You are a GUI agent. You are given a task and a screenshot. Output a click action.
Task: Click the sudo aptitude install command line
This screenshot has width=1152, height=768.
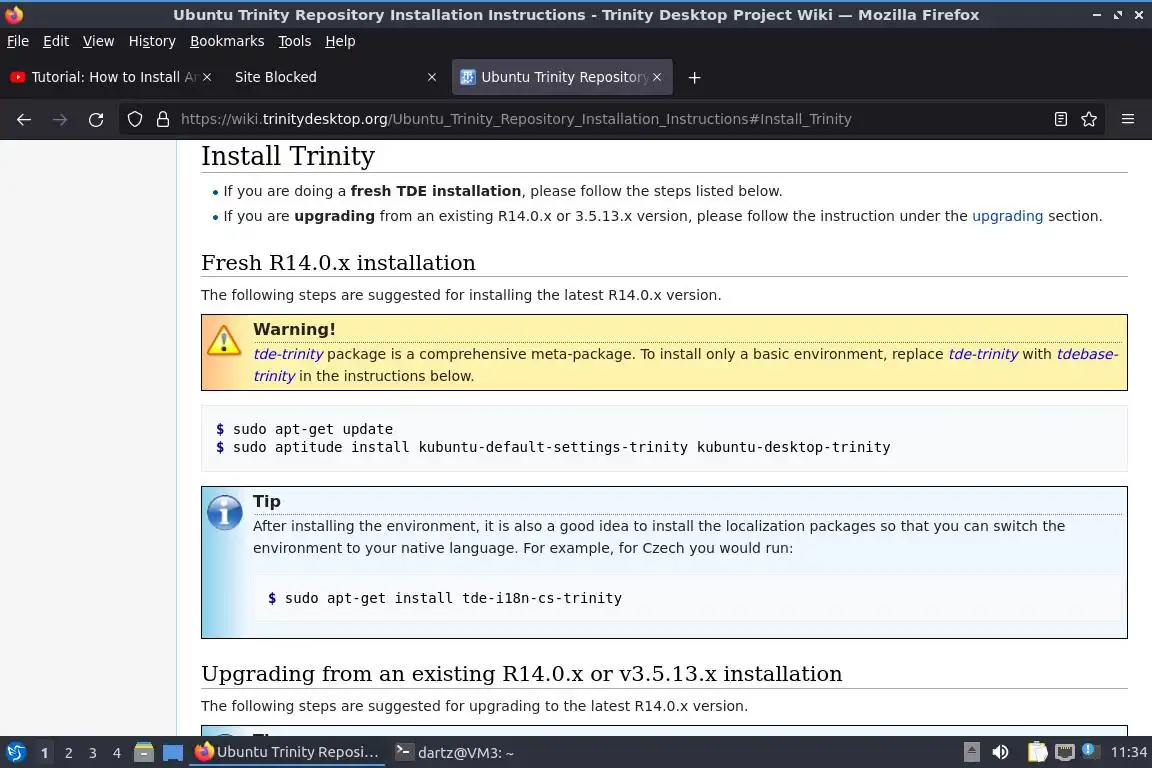(x=561, y=447)
